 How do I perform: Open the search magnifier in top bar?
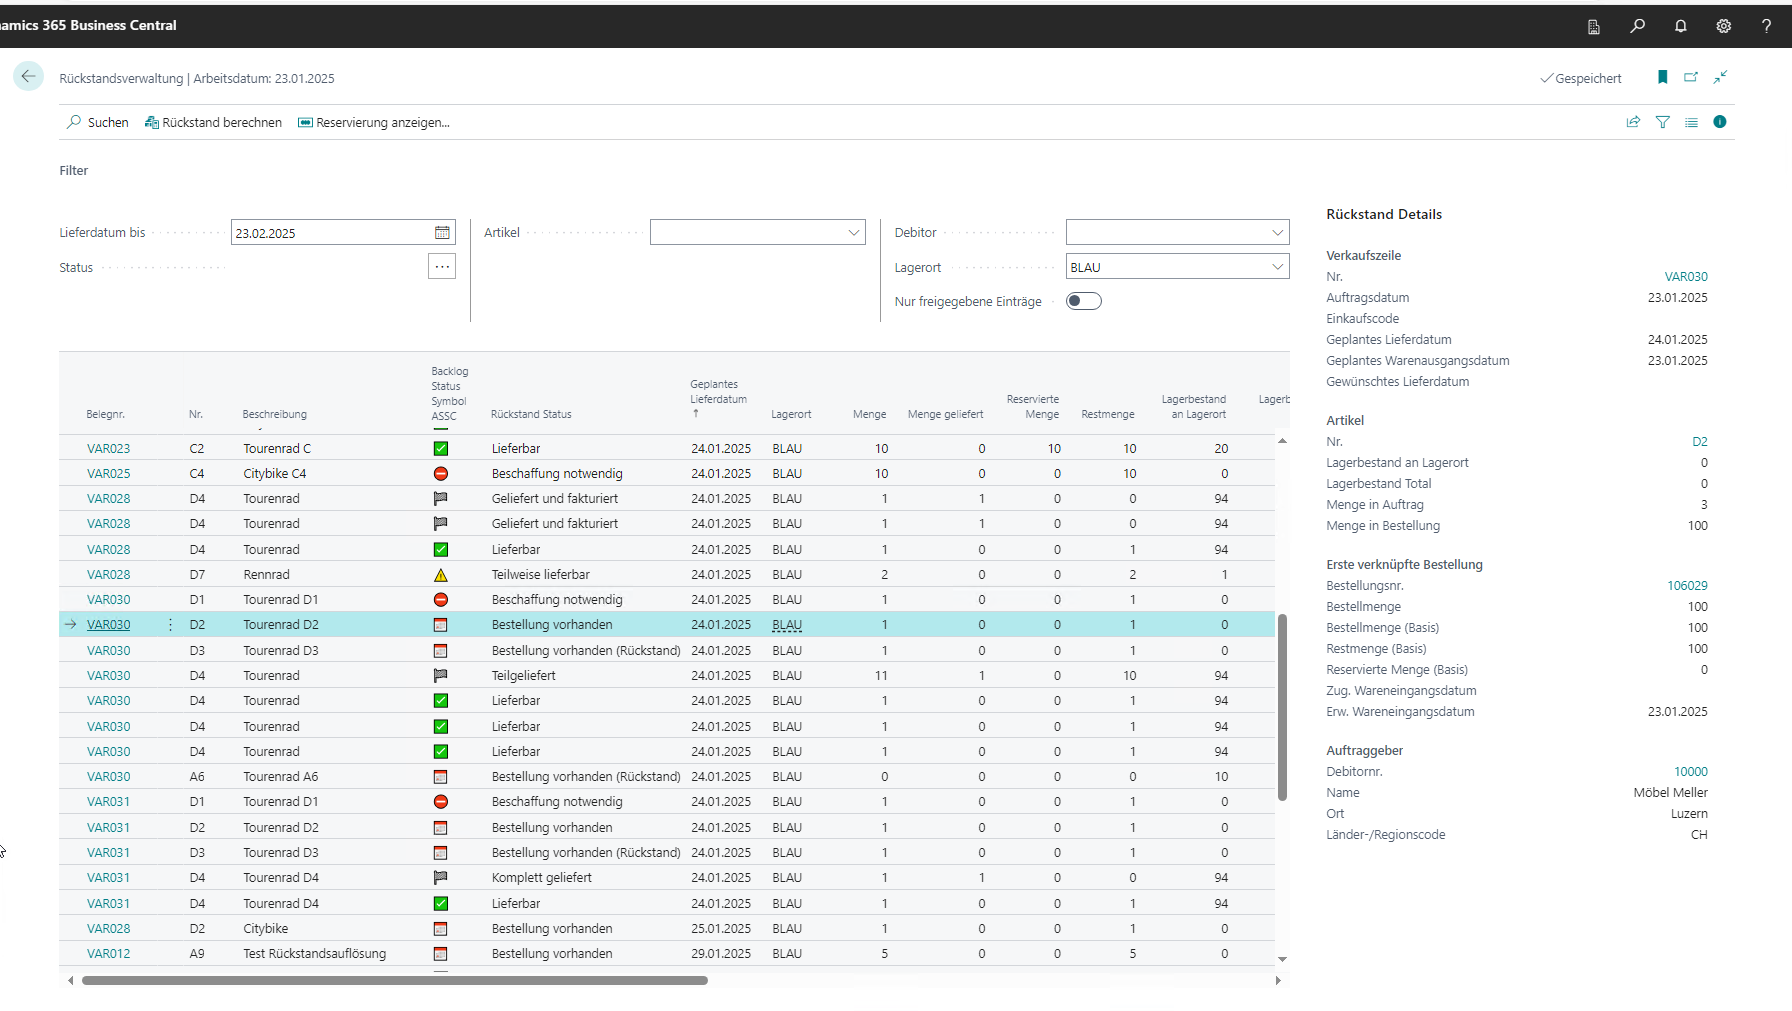click(1637, 26)
